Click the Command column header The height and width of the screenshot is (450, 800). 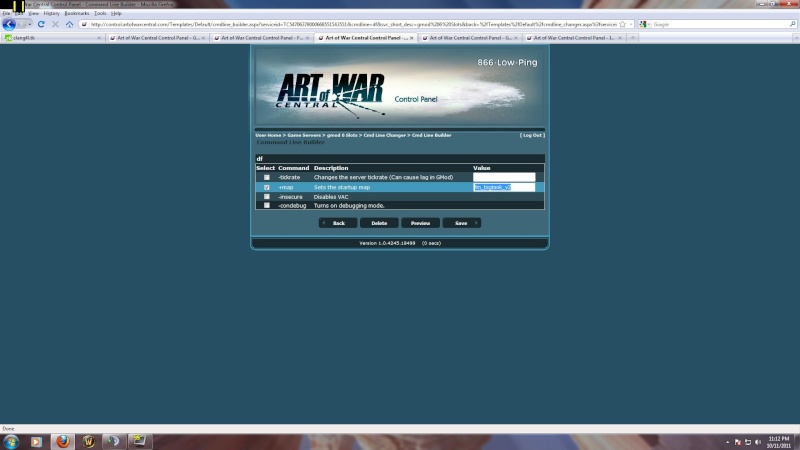[x=293, y=168]
